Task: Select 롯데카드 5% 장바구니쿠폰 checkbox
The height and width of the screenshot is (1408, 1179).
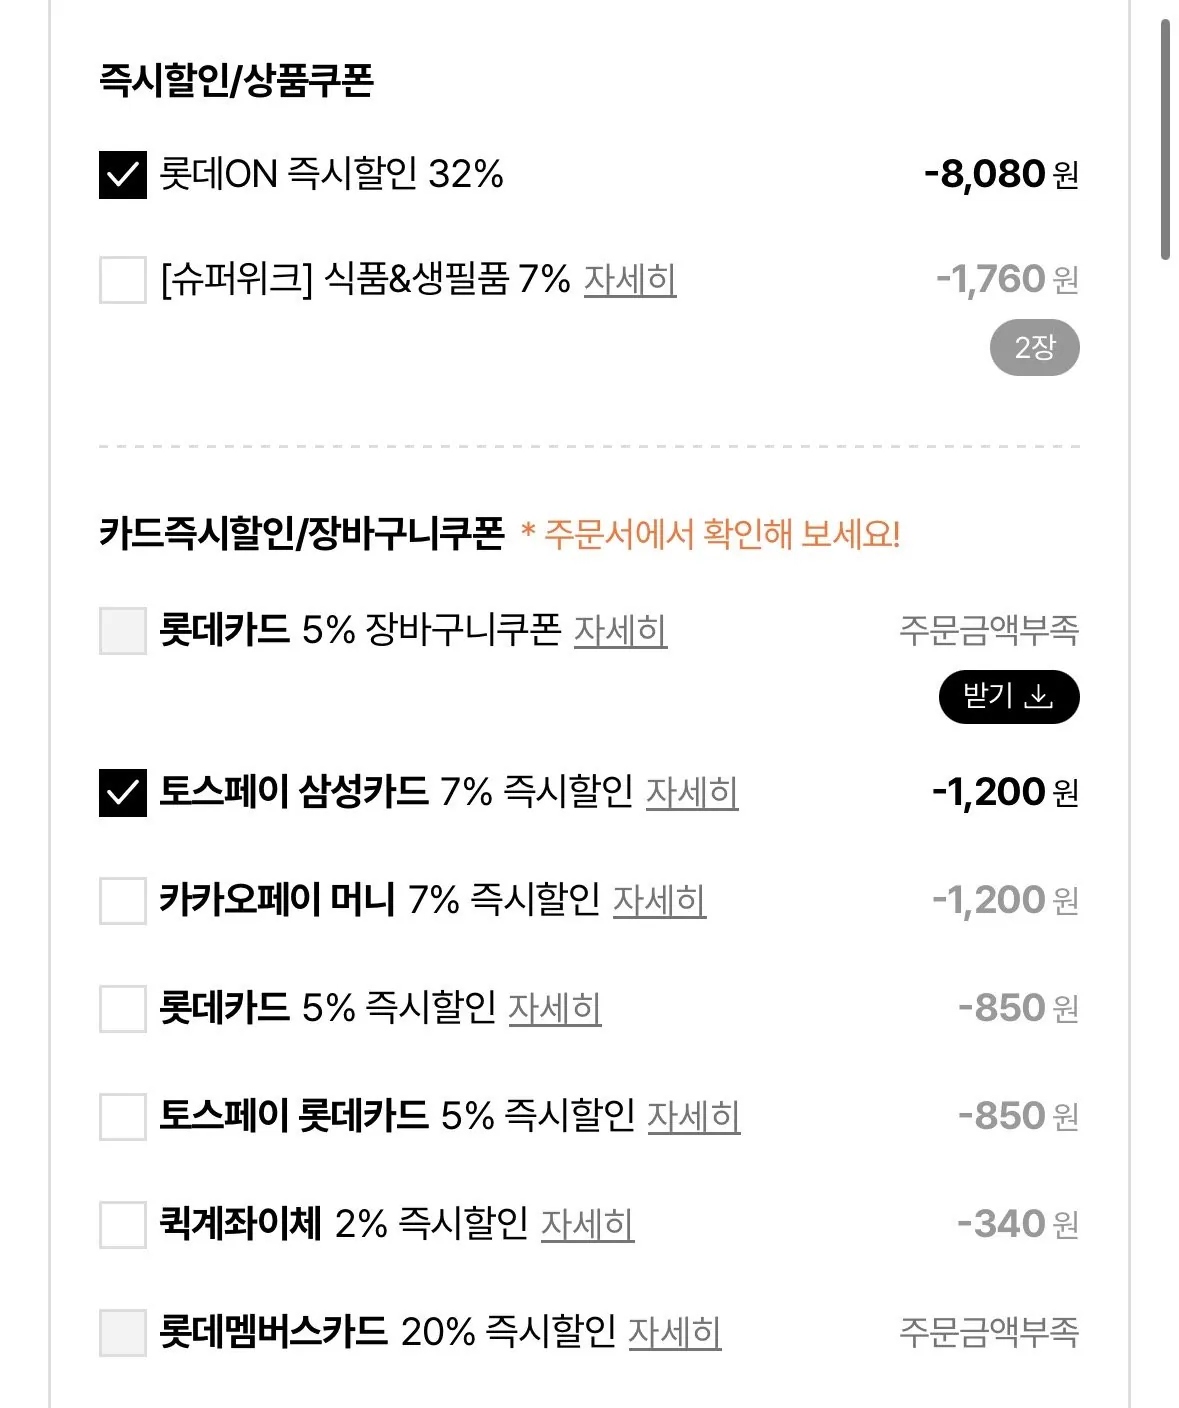Action: [x=123, y=631]
